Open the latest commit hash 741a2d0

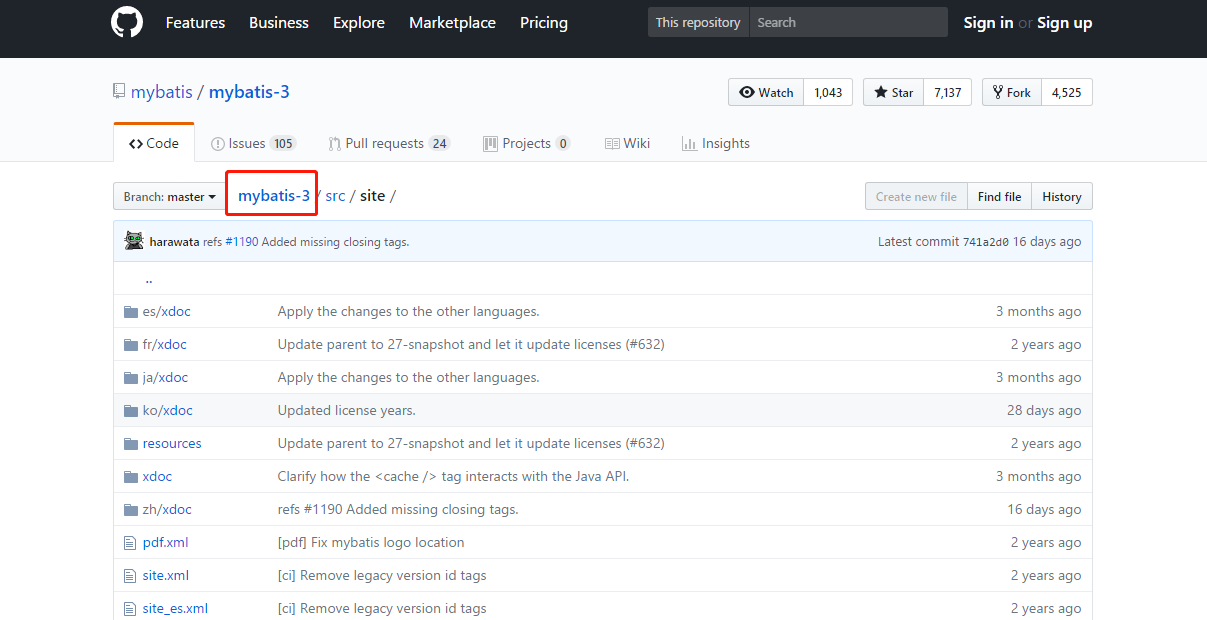tap(985, 242)
